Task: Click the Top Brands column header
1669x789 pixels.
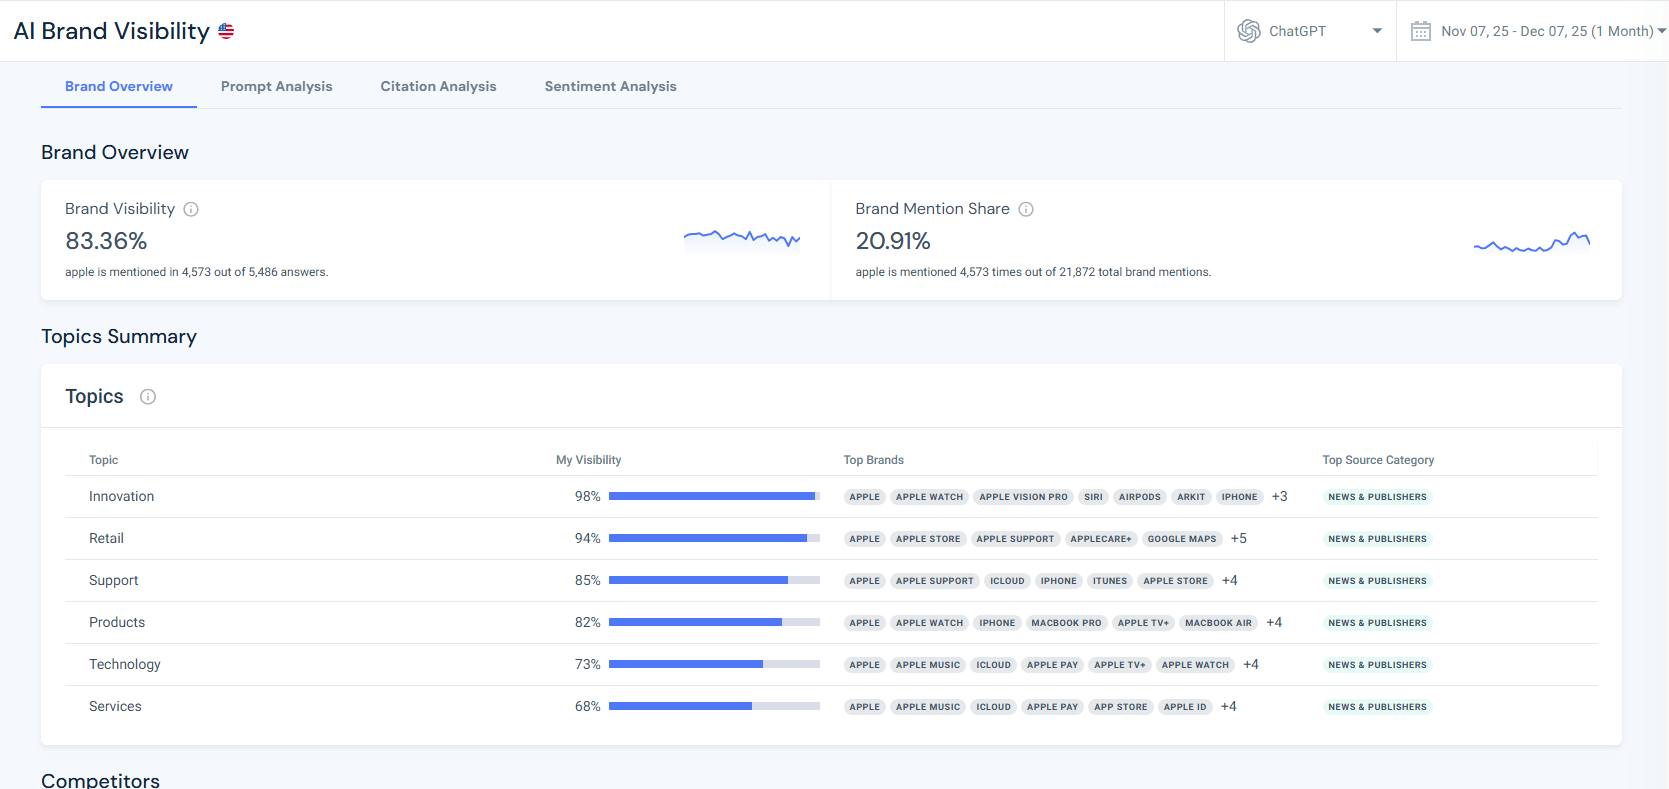Action: (873, 460)
